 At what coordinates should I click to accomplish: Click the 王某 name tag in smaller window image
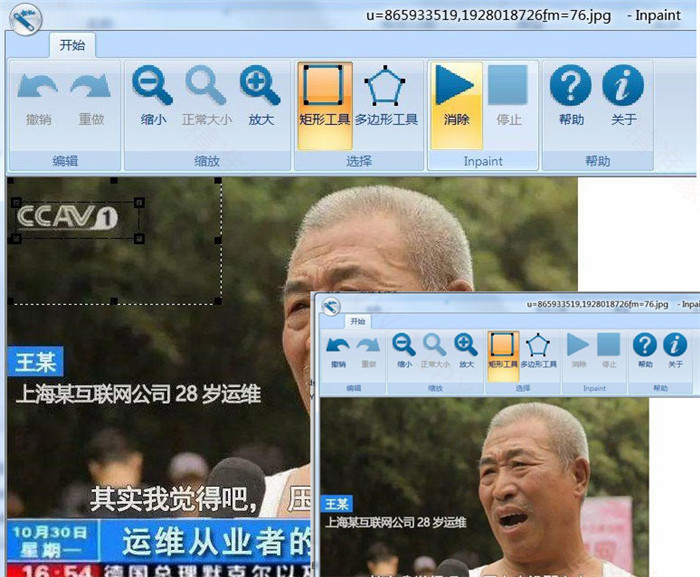pos(337,504)
